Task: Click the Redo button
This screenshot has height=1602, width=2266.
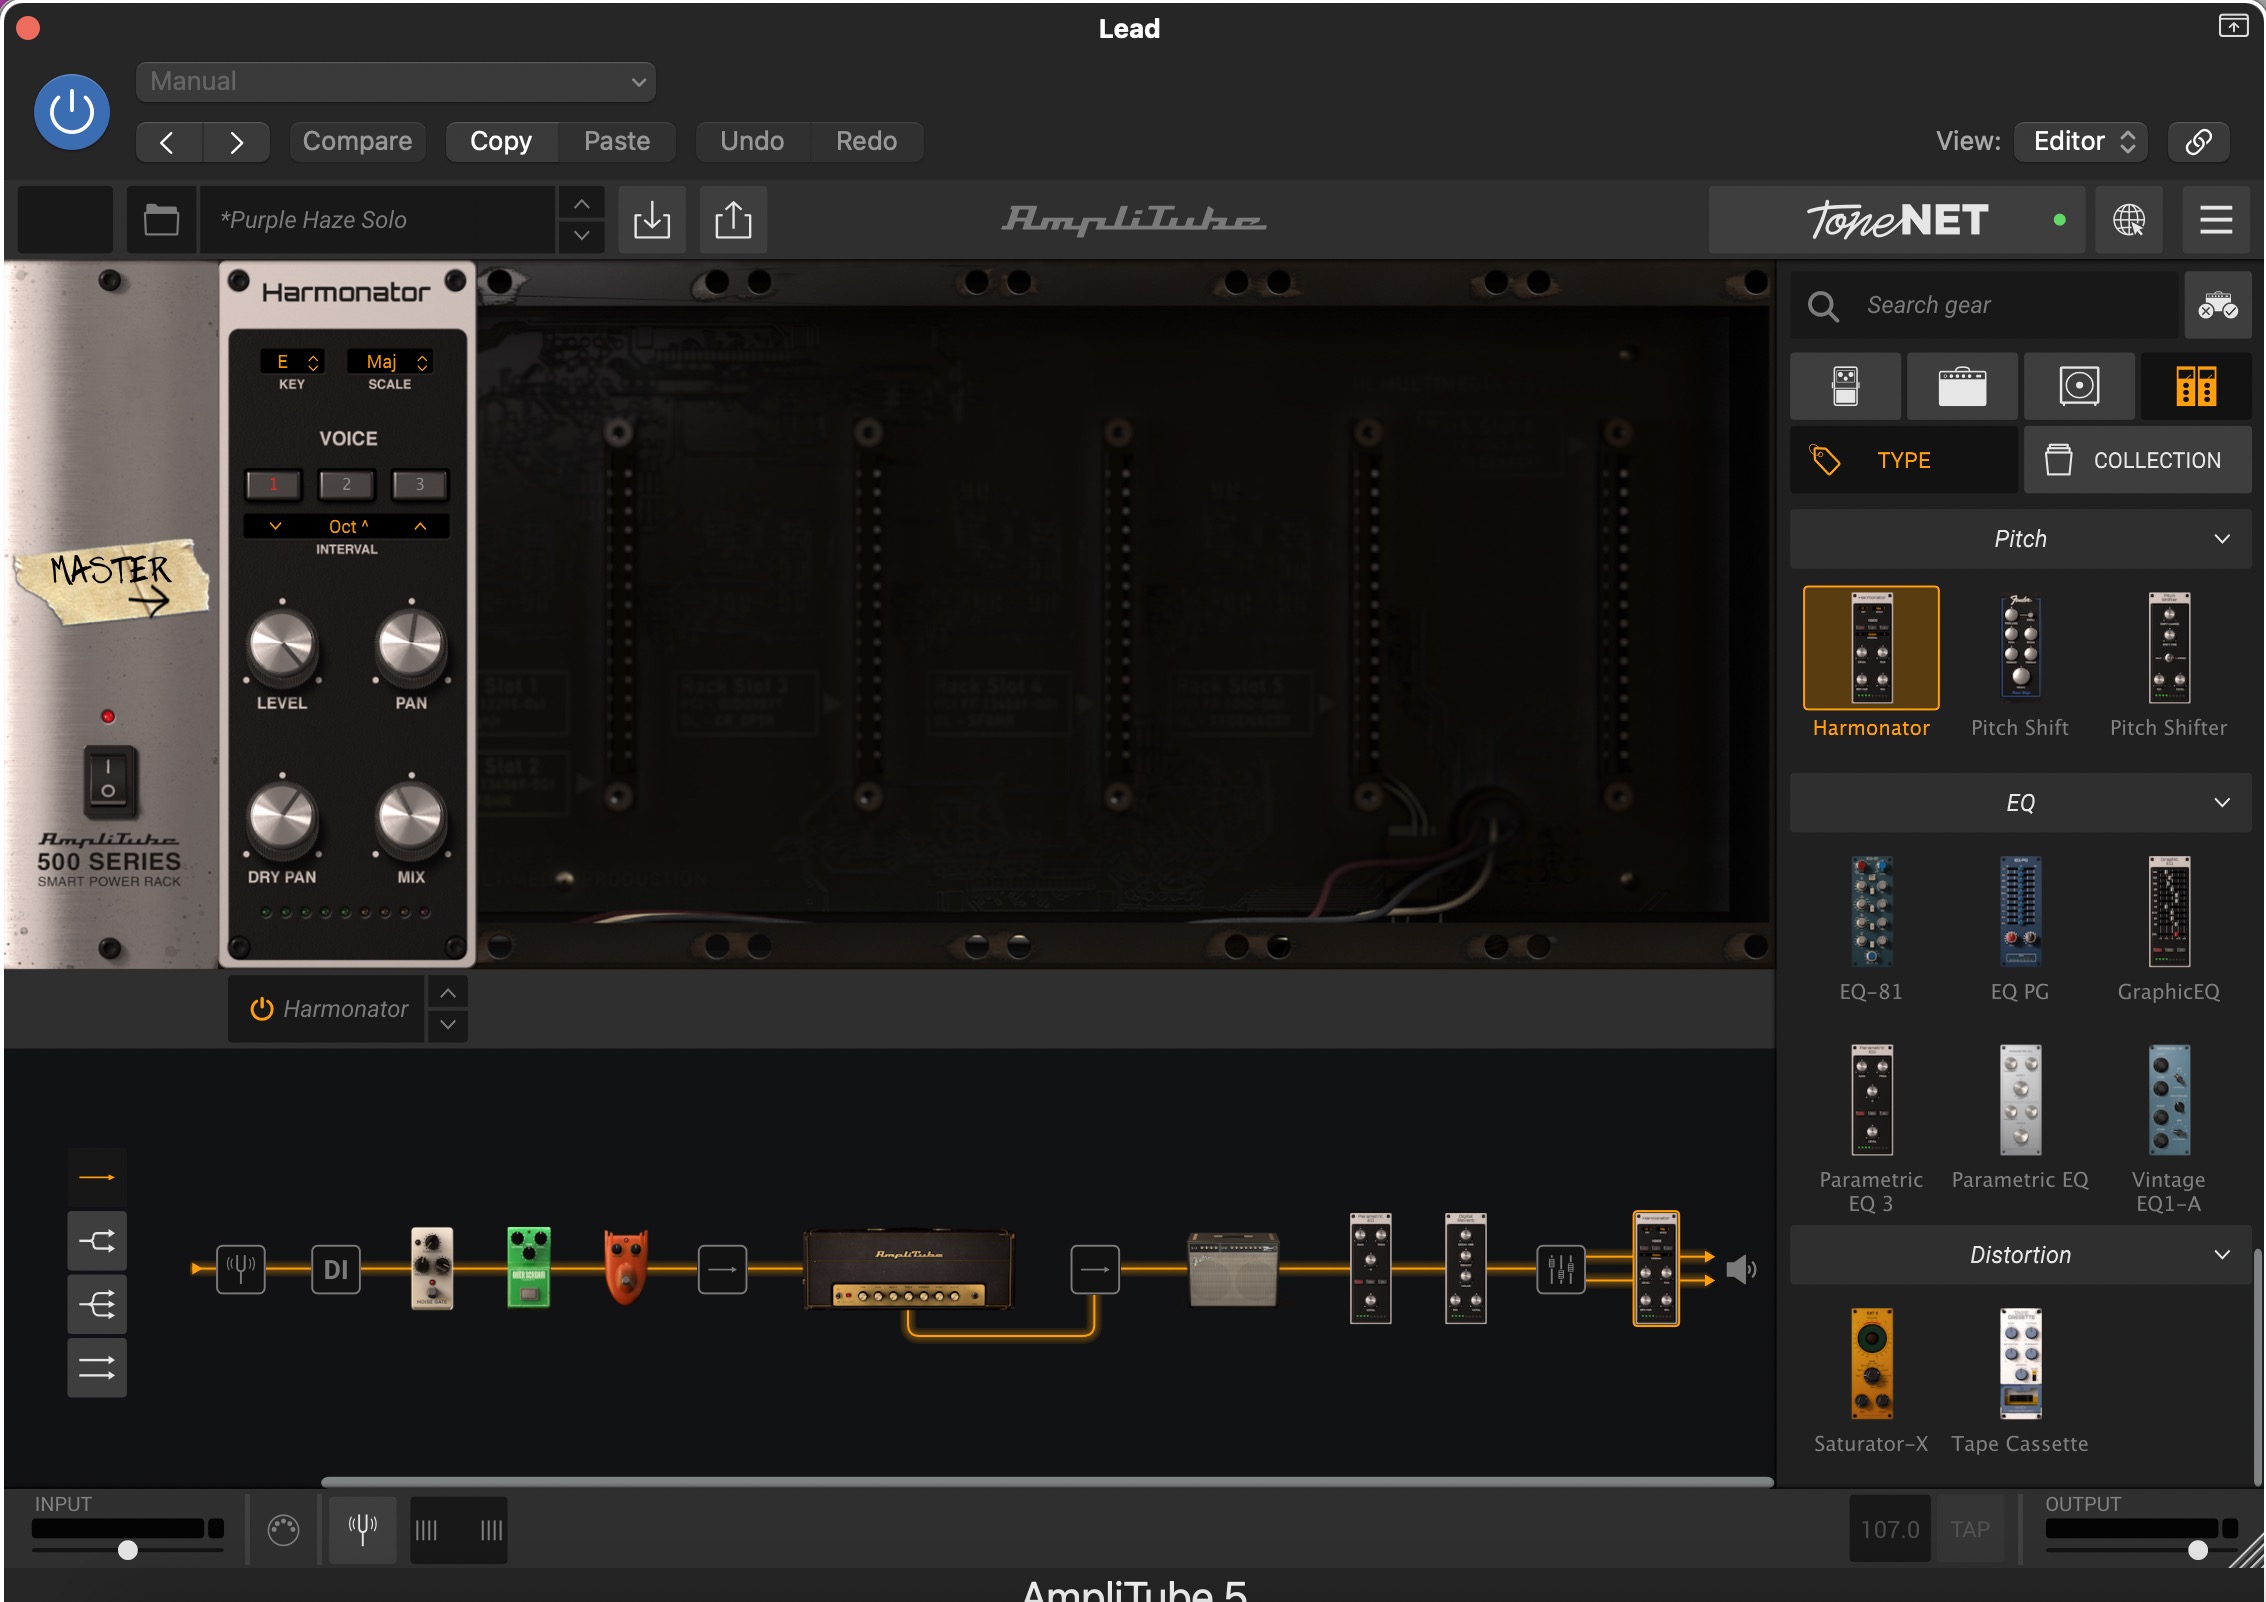Action: click(866, 142)
